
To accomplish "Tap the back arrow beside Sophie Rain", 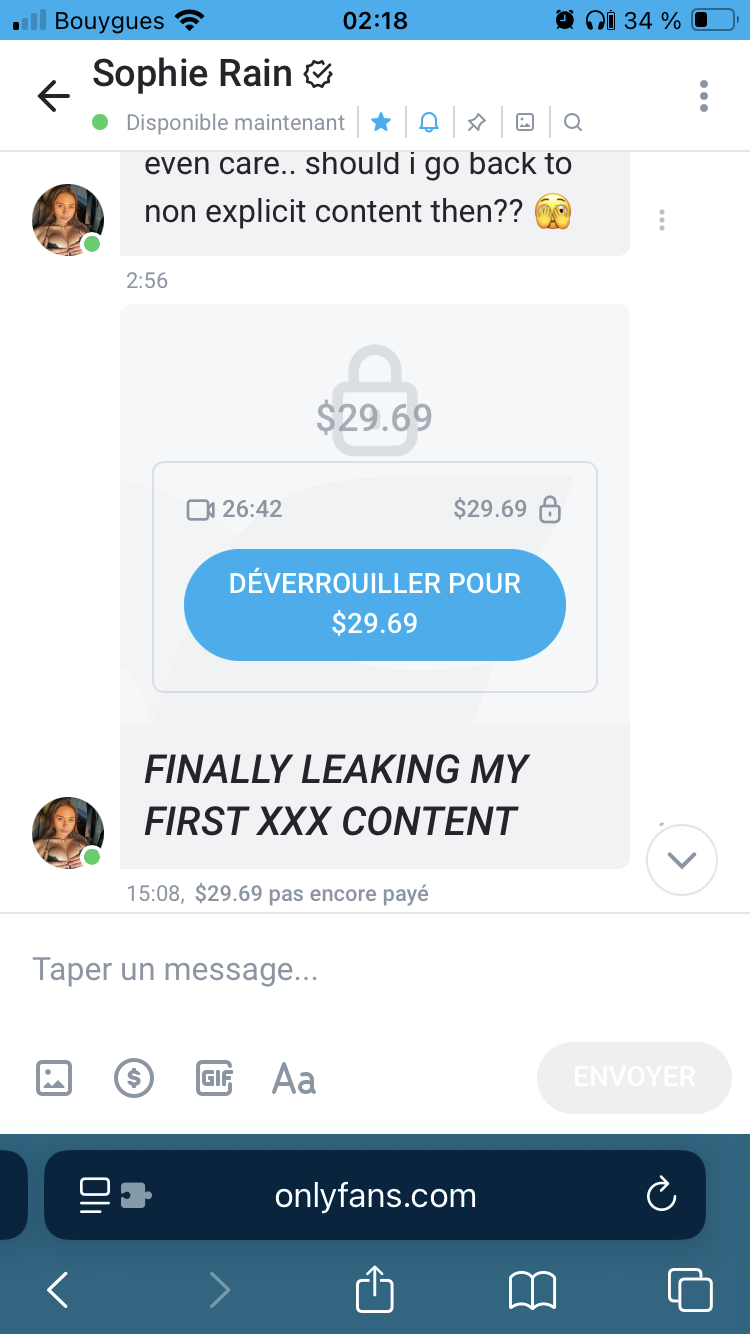I will tap(54, 96).
